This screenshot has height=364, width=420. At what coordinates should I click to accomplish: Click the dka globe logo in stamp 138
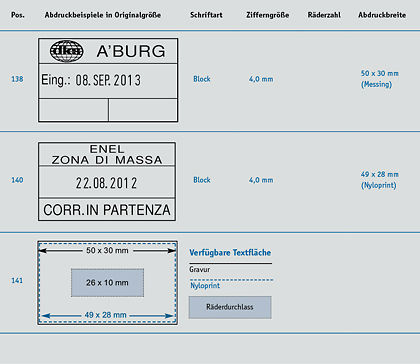pos(66,51)
